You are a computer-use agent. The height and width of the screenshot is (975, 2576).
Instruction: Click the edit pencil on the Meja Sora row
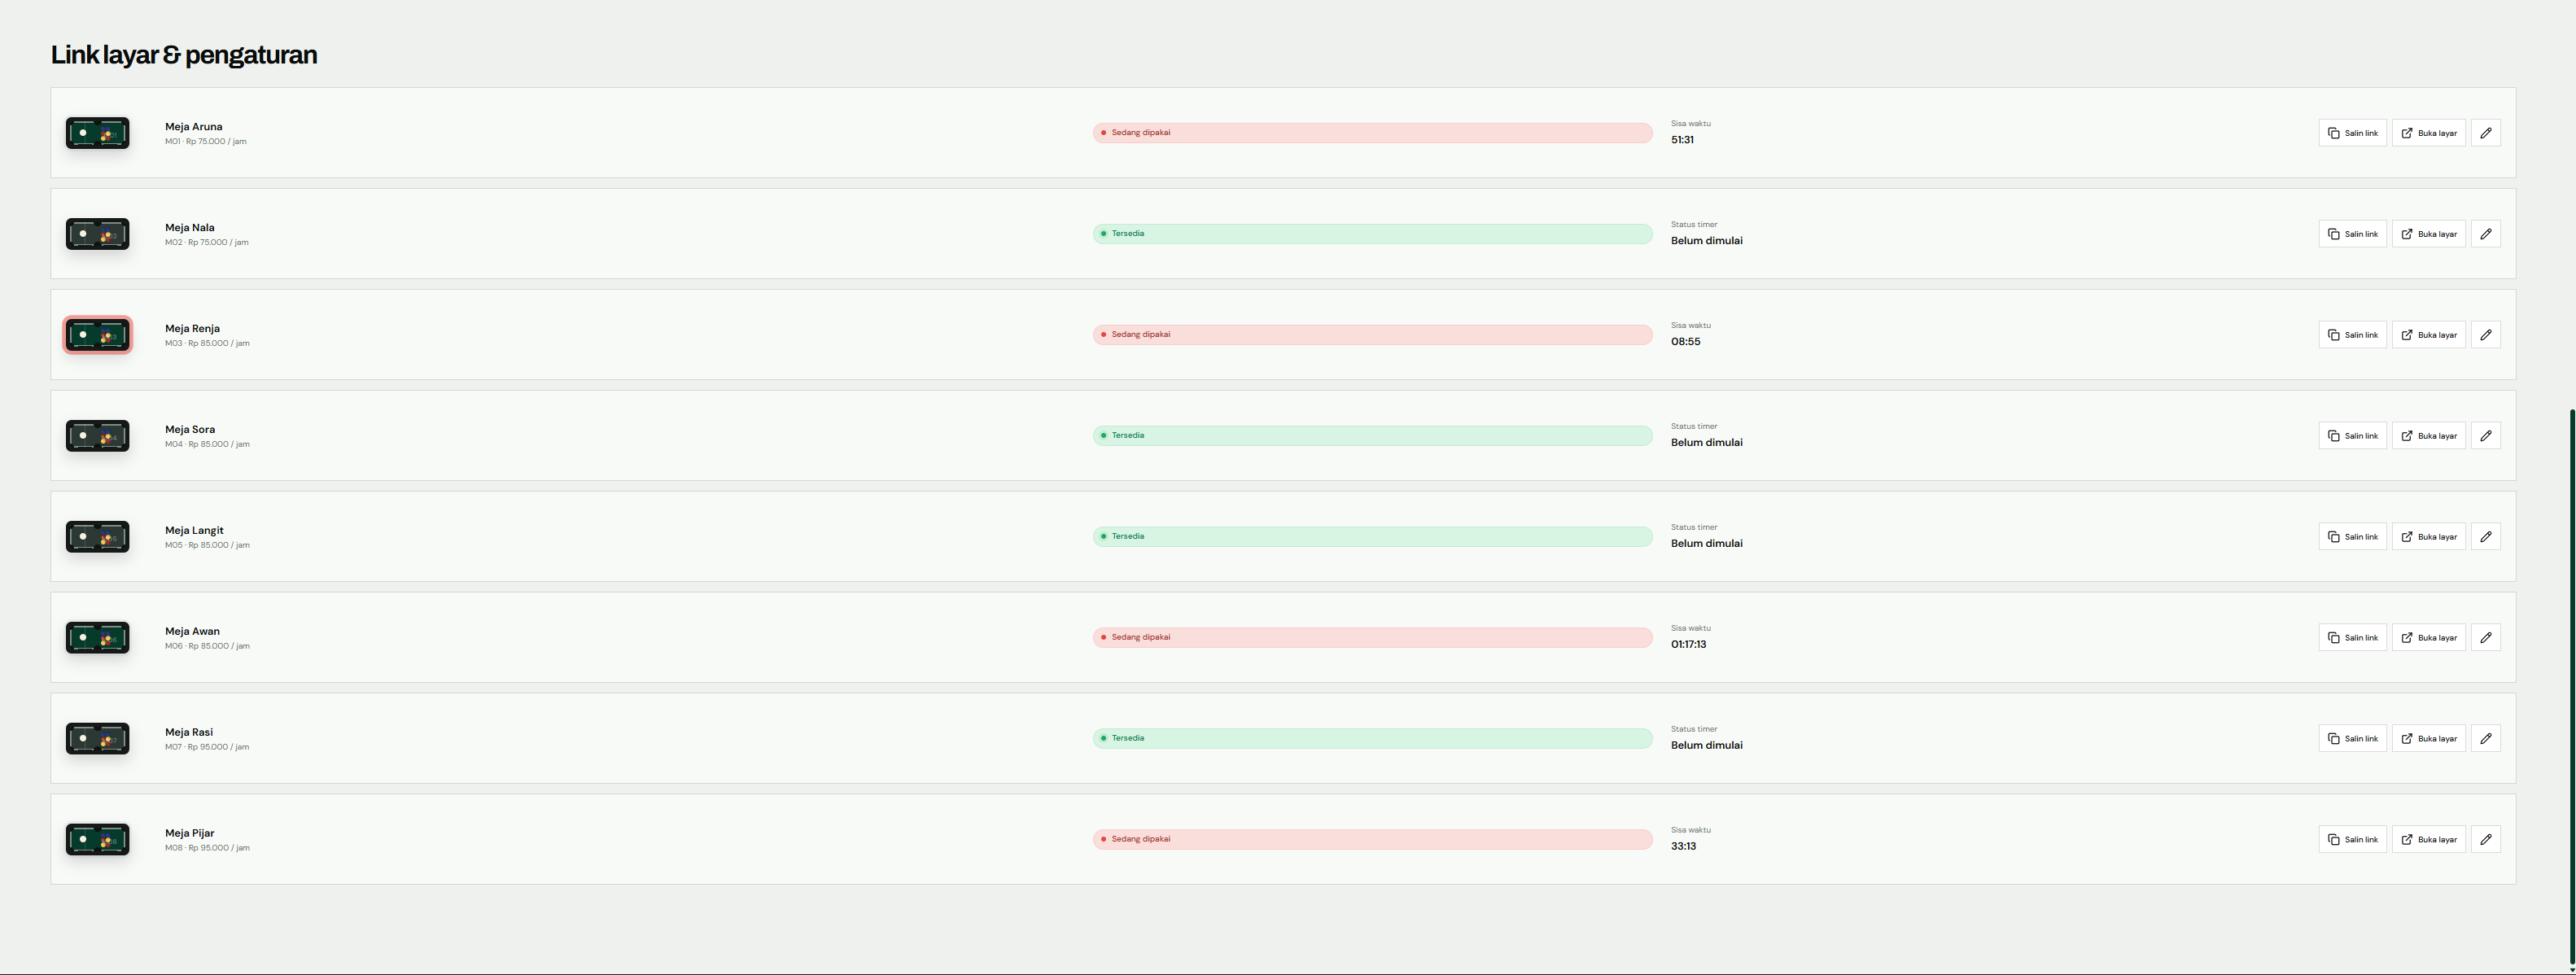pyautogui.click(x=2485, y=436)
